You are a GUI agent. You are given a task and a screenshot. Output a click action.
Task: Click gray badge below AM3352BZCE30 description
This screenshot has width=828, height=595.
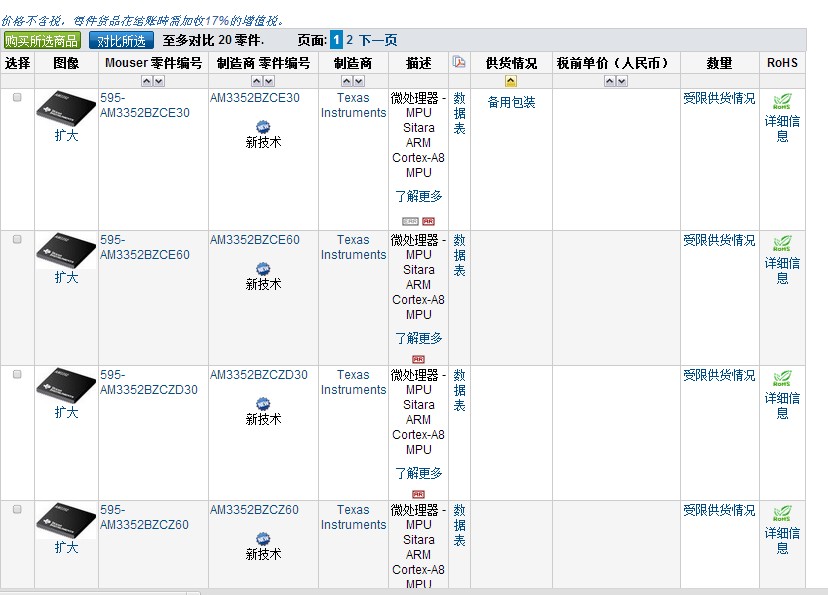tap(410, 221)
